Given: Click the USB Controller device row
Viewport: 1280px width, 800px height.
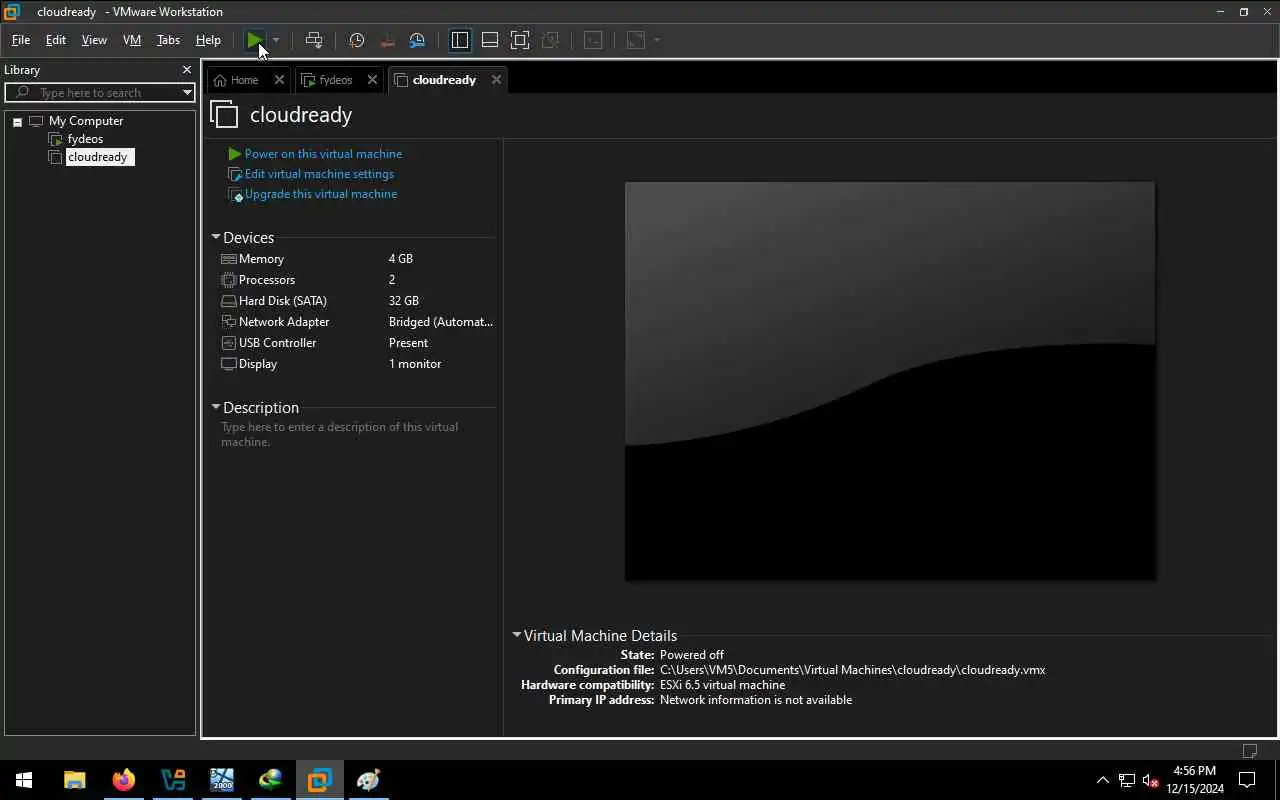Looking at the screenshot, I should [356, 343].
